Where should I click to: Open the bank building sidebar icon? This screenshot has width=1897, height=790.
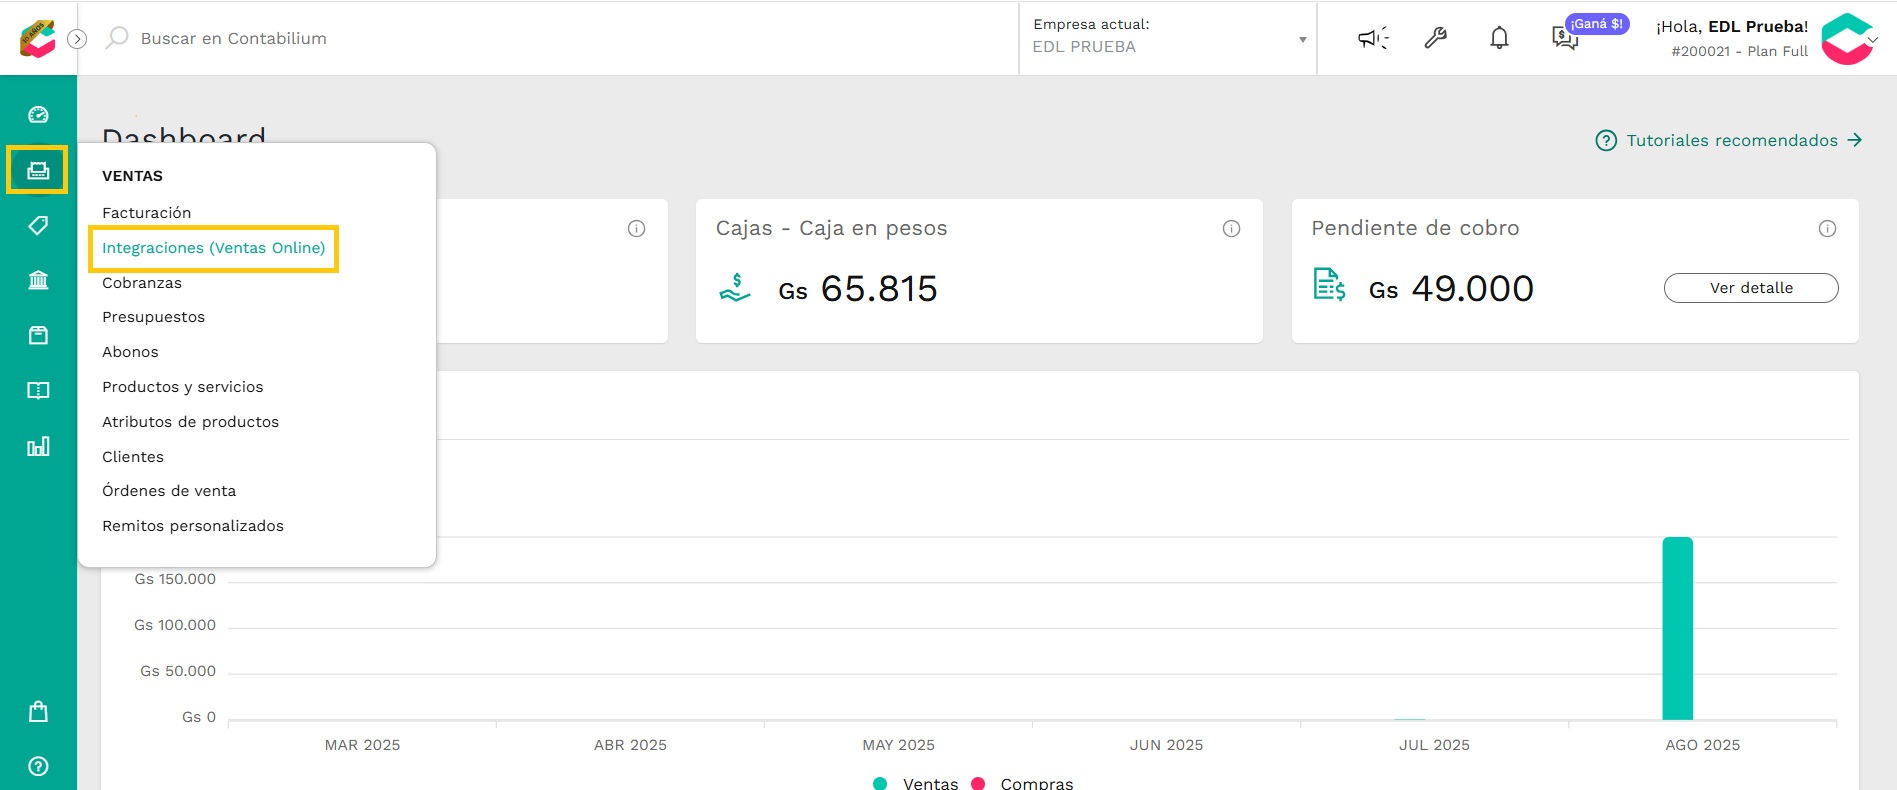[x=38, y=280]
